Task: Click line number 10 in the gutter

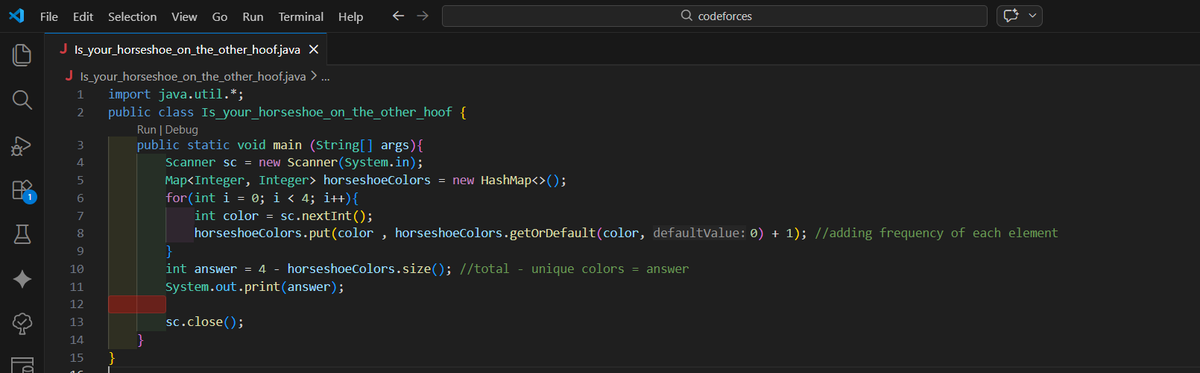Action: (x=76, y=269)
